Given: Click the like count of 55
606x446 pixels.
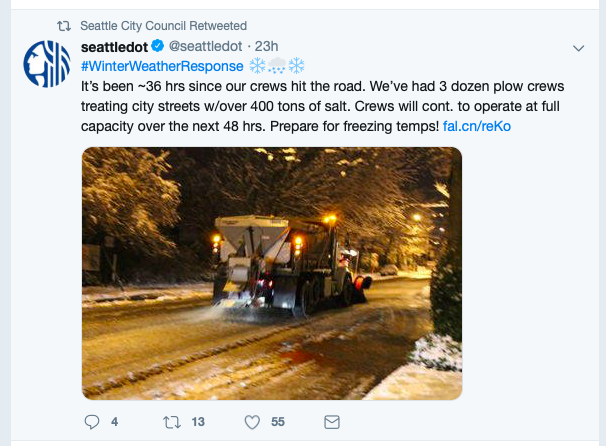Looking at the screenshot, I should click(278, 422).
